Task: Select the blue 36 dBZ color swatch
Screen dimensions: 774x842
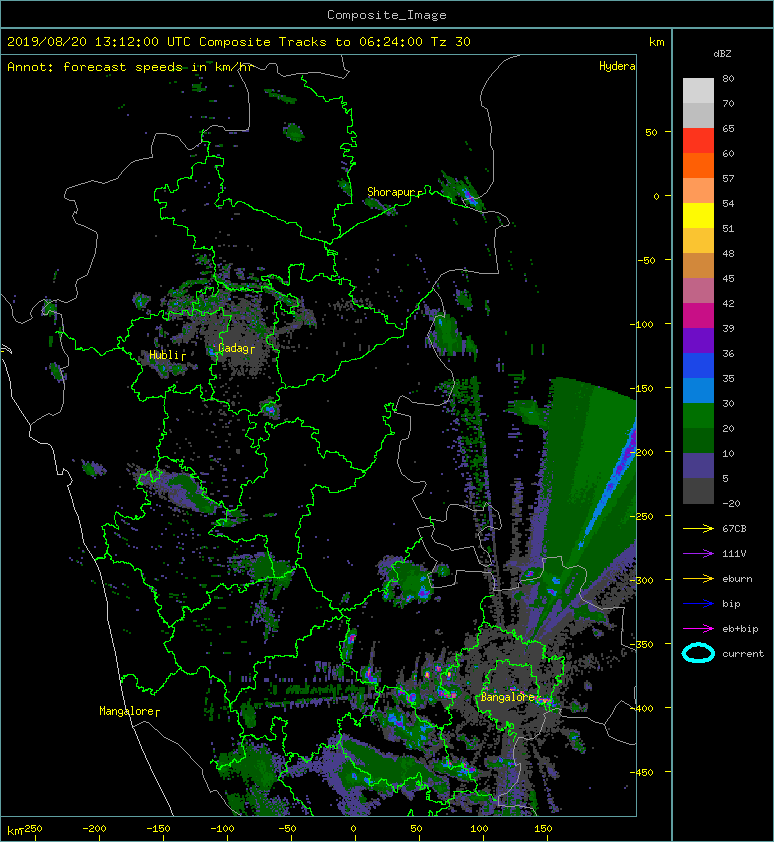Action: pos(698,366)
